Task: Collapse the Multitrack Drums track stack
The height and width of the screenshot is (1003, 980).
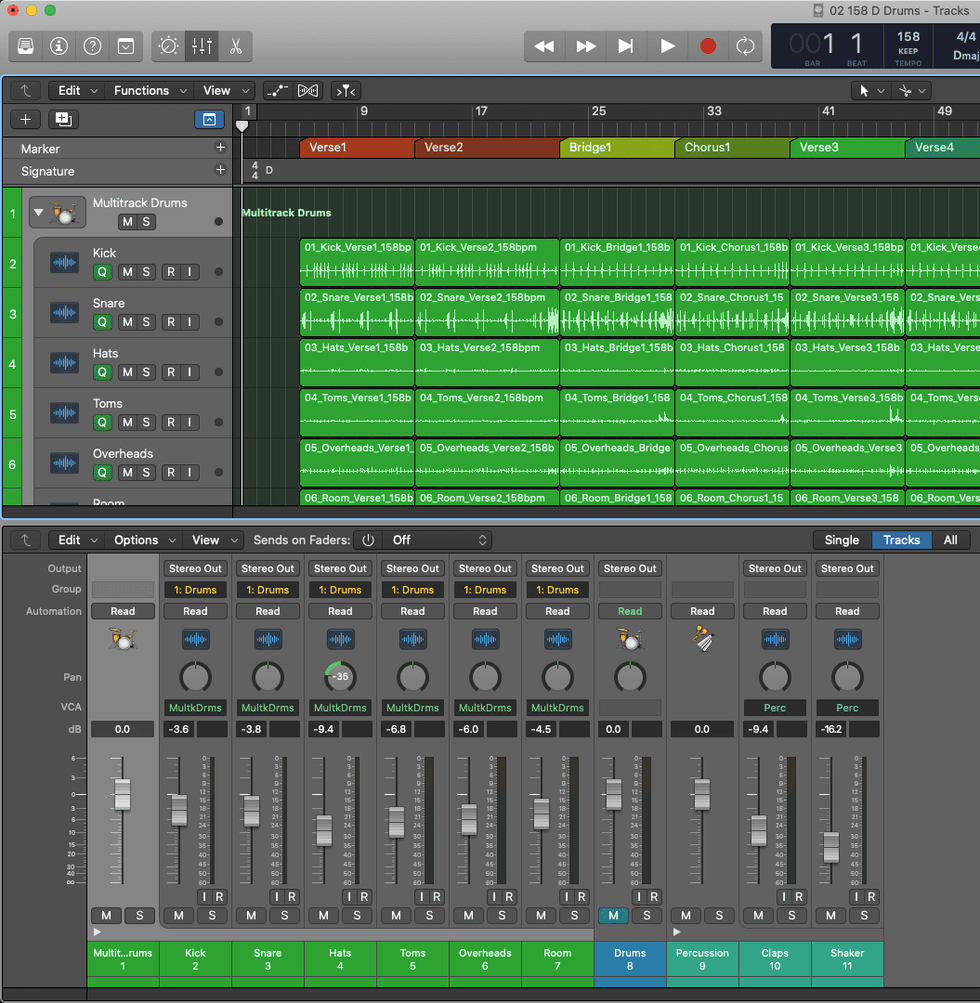Action: click(x=38, y=211)
